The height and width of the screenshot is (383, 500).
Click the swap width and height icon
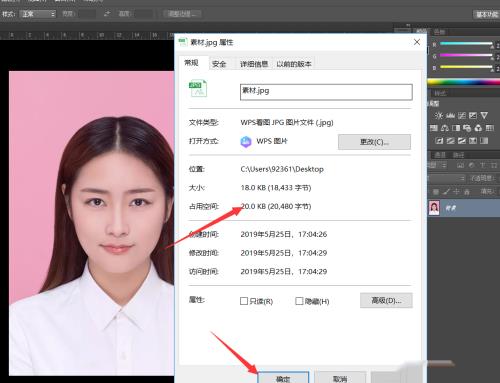click(107, 14)
